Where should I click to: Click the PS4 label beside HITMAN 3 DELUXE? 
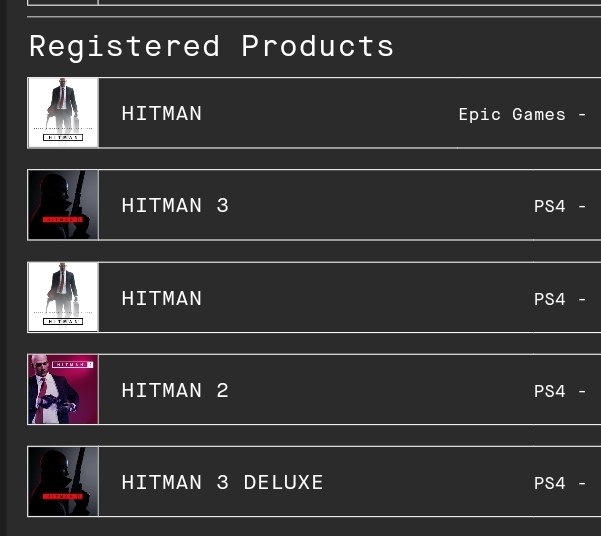click(x=550, y=483)
